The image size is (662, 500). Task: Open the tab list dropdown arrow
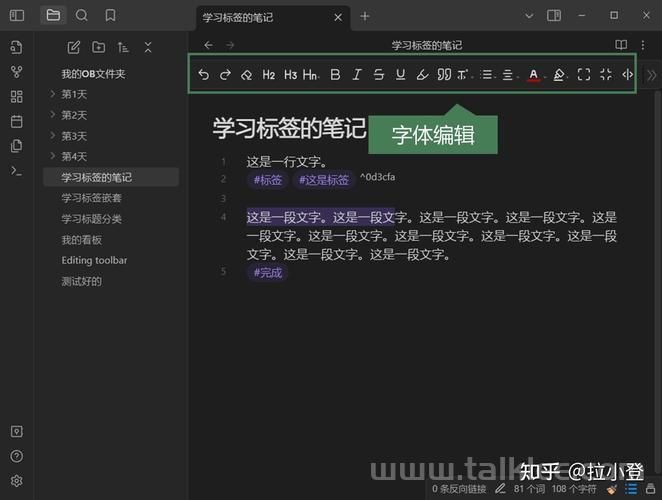[529, 16]
